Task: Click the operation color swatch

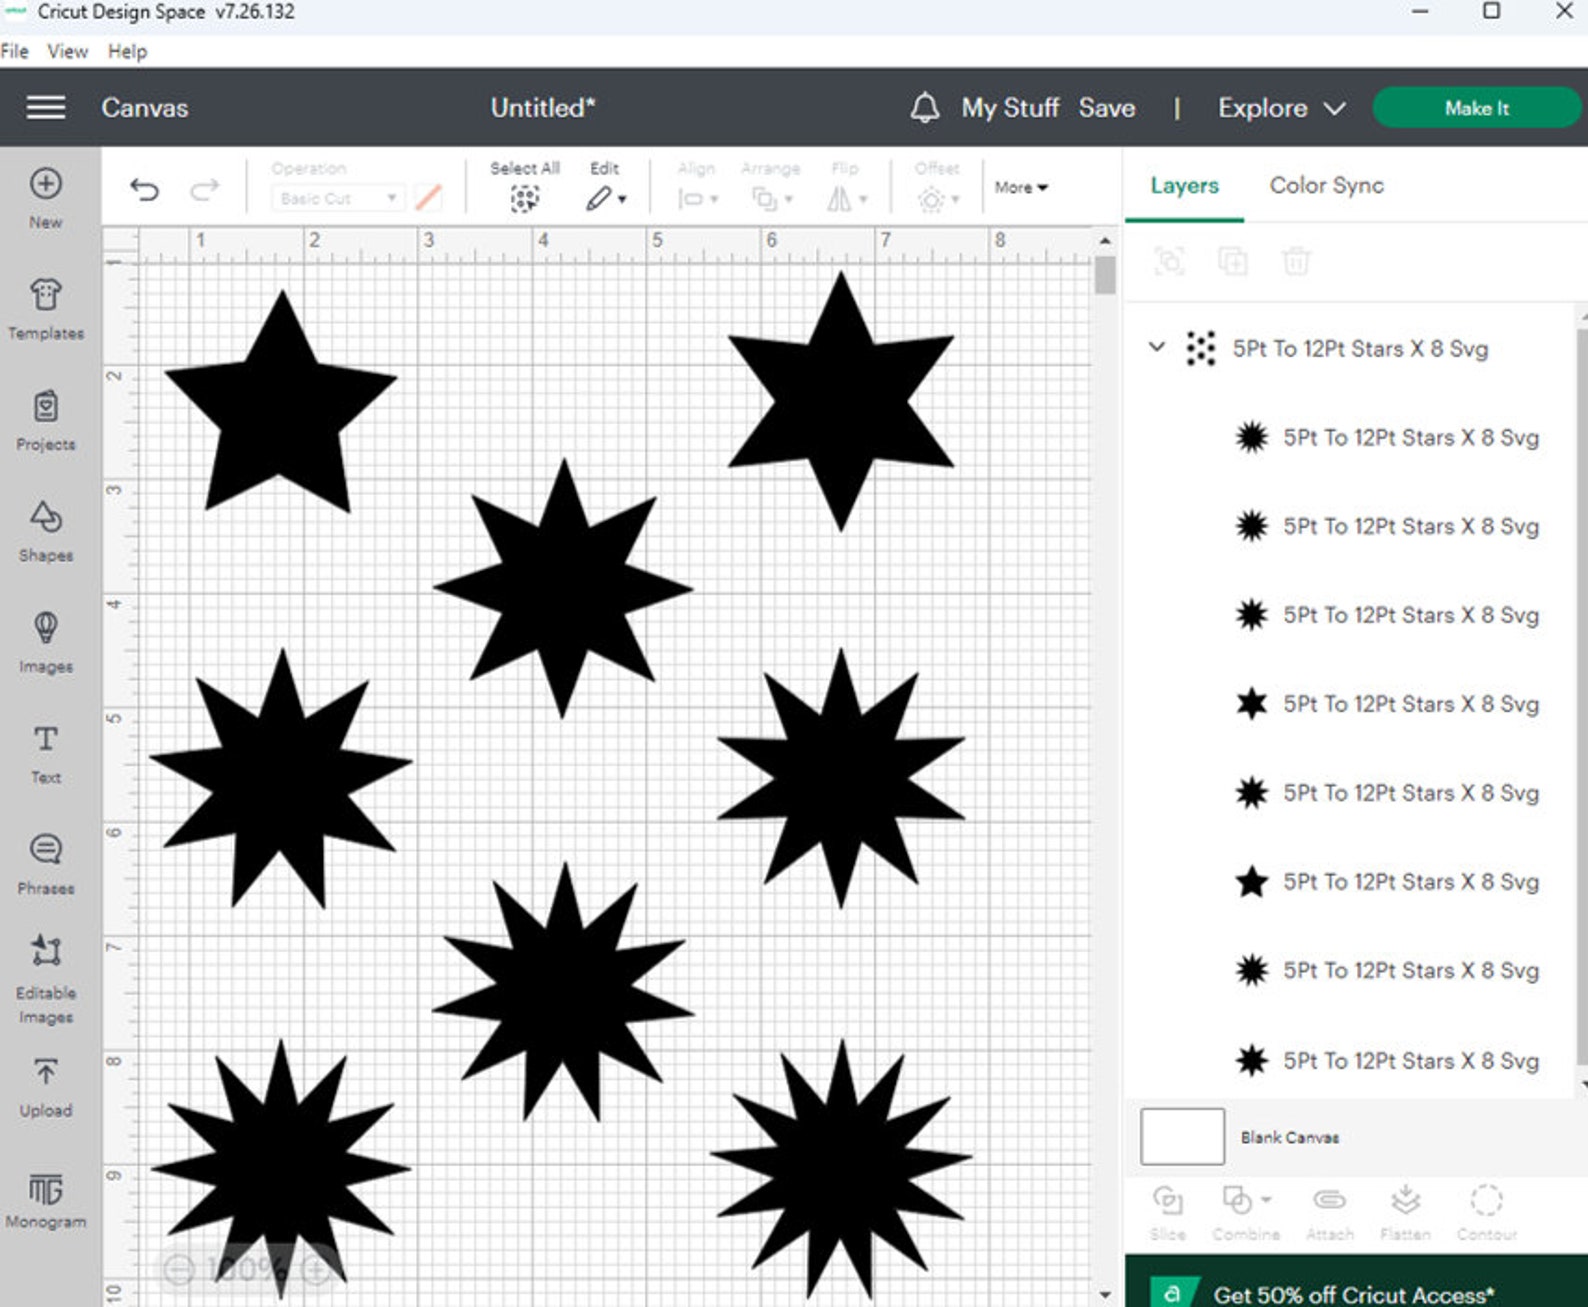Action: coord(429,198)
